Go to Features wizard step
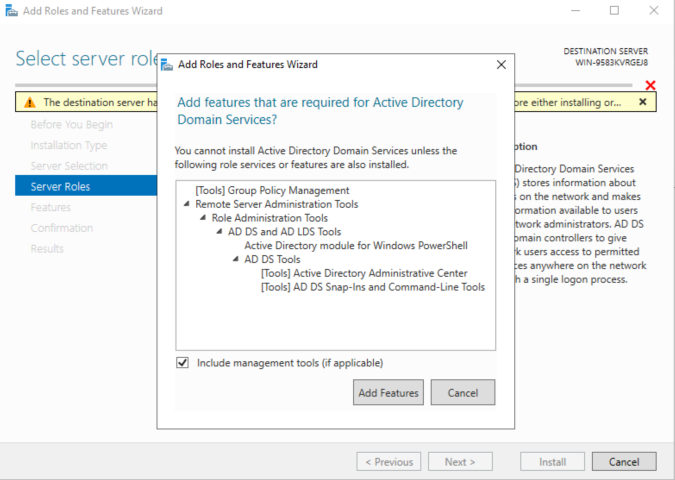This screenshot has width=675, height=480. pos(50,207)
